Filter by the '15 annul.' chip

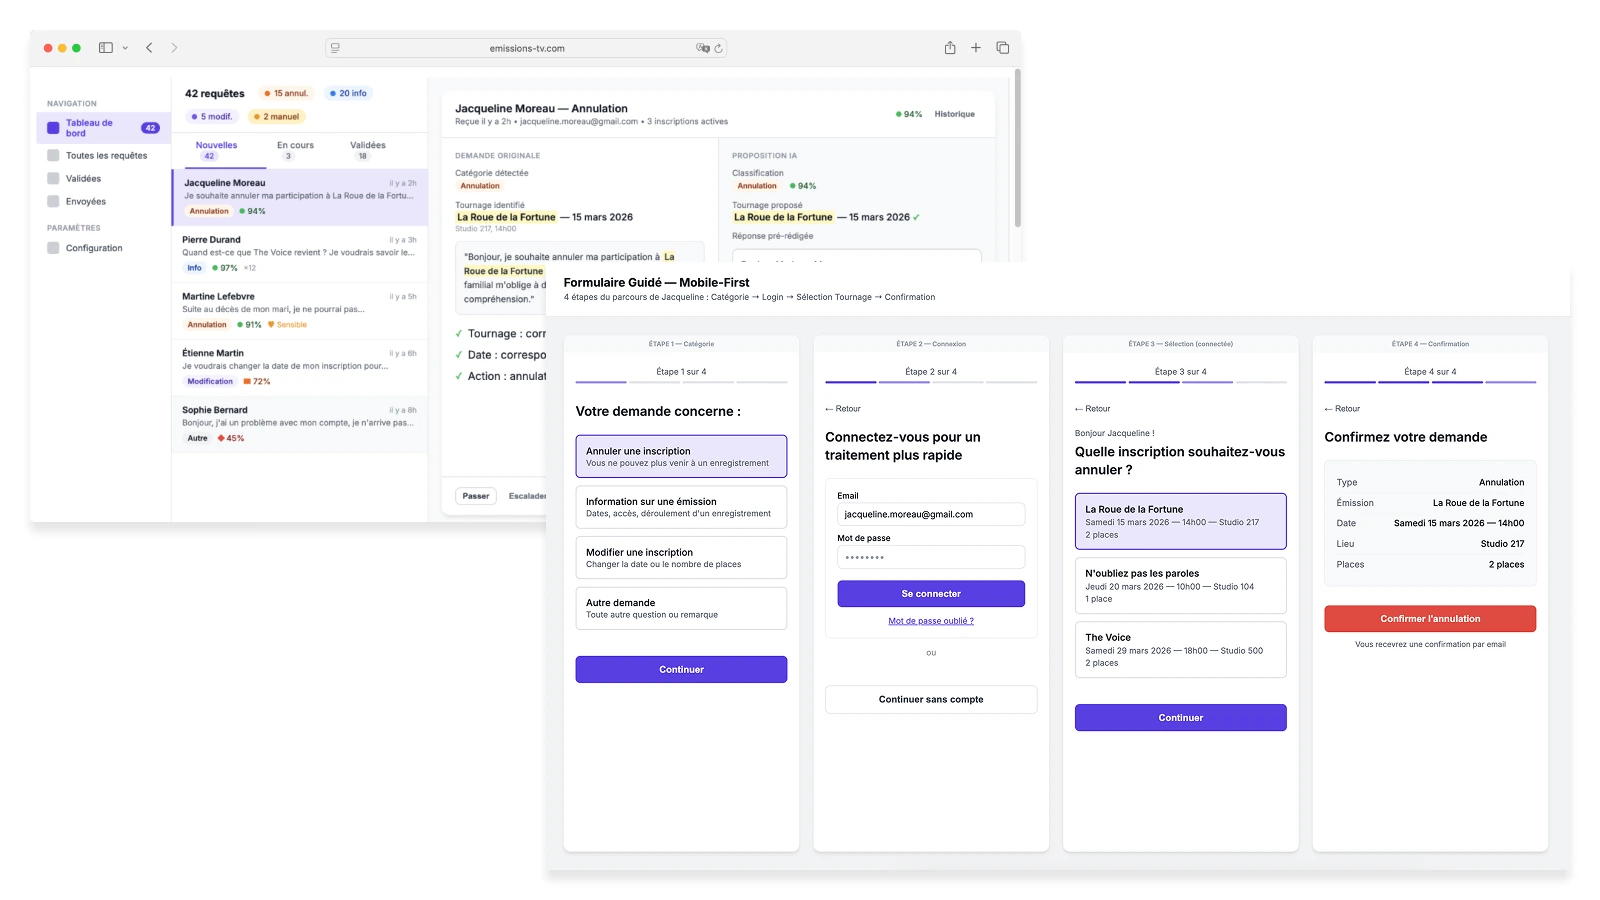coord(286,93)
